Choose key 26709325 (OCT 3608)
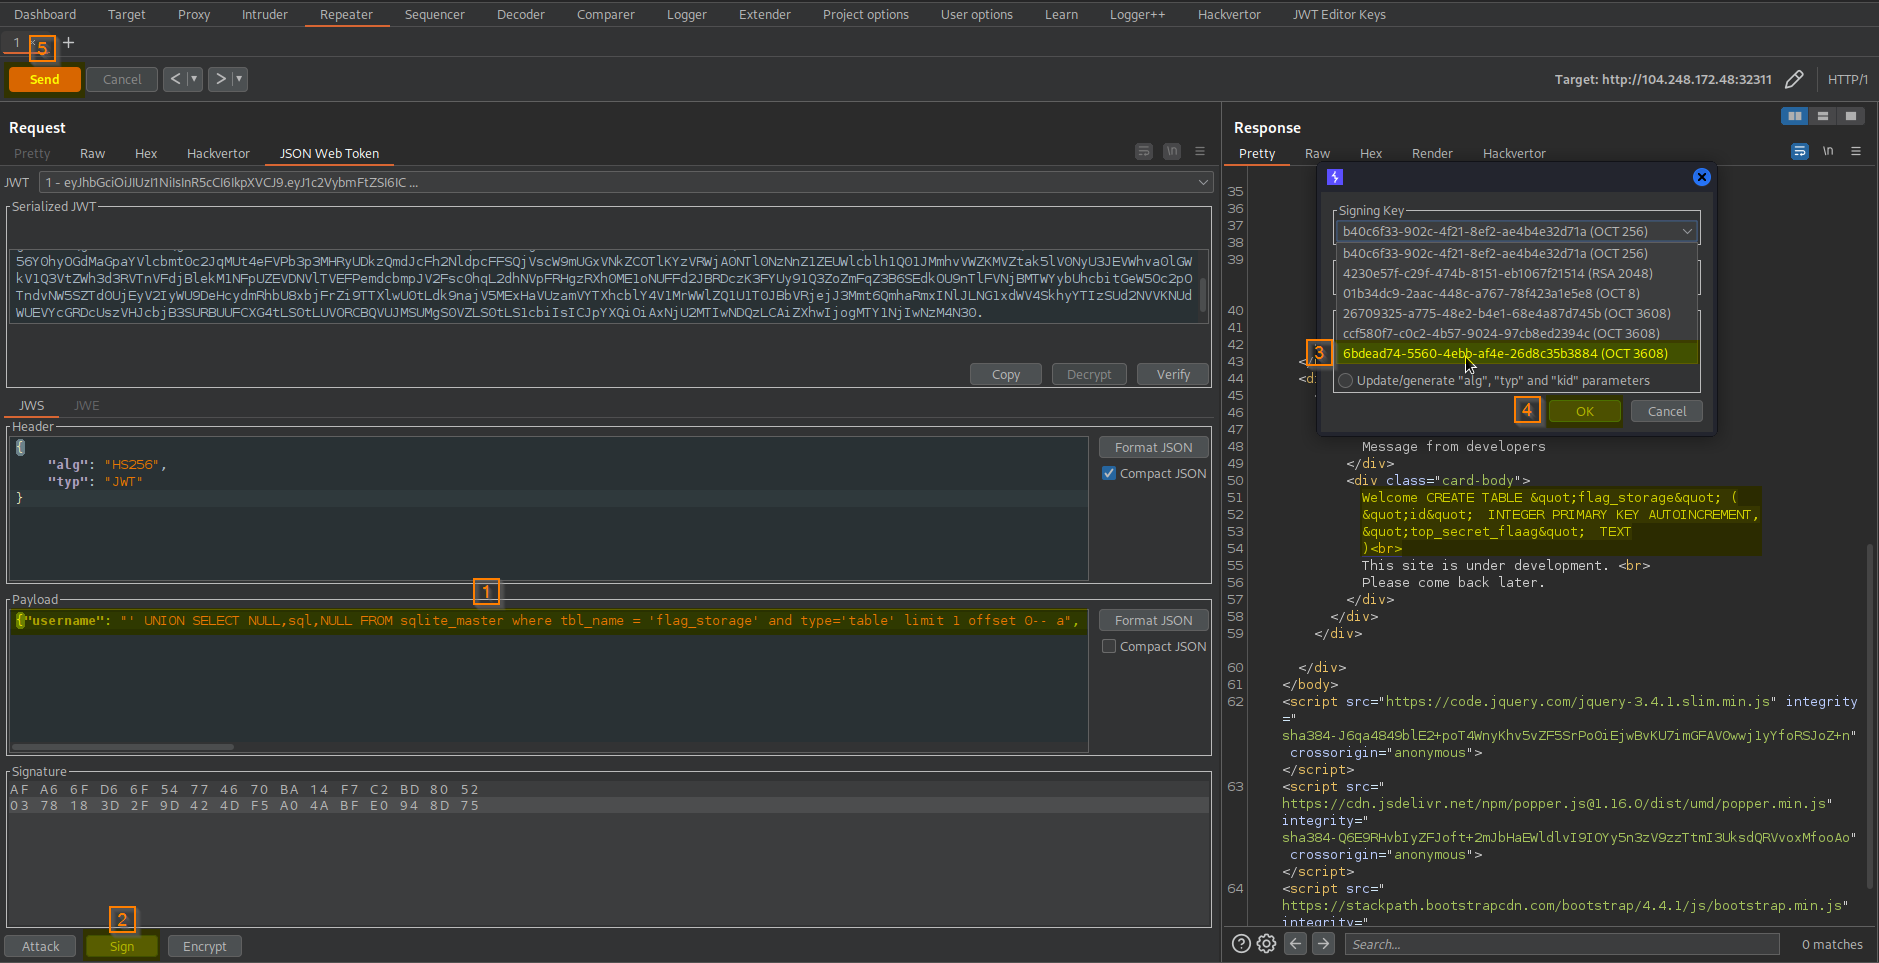The width and height of the screenshot is (1879, 963). pyautogui.click(x=1516, y=313)
